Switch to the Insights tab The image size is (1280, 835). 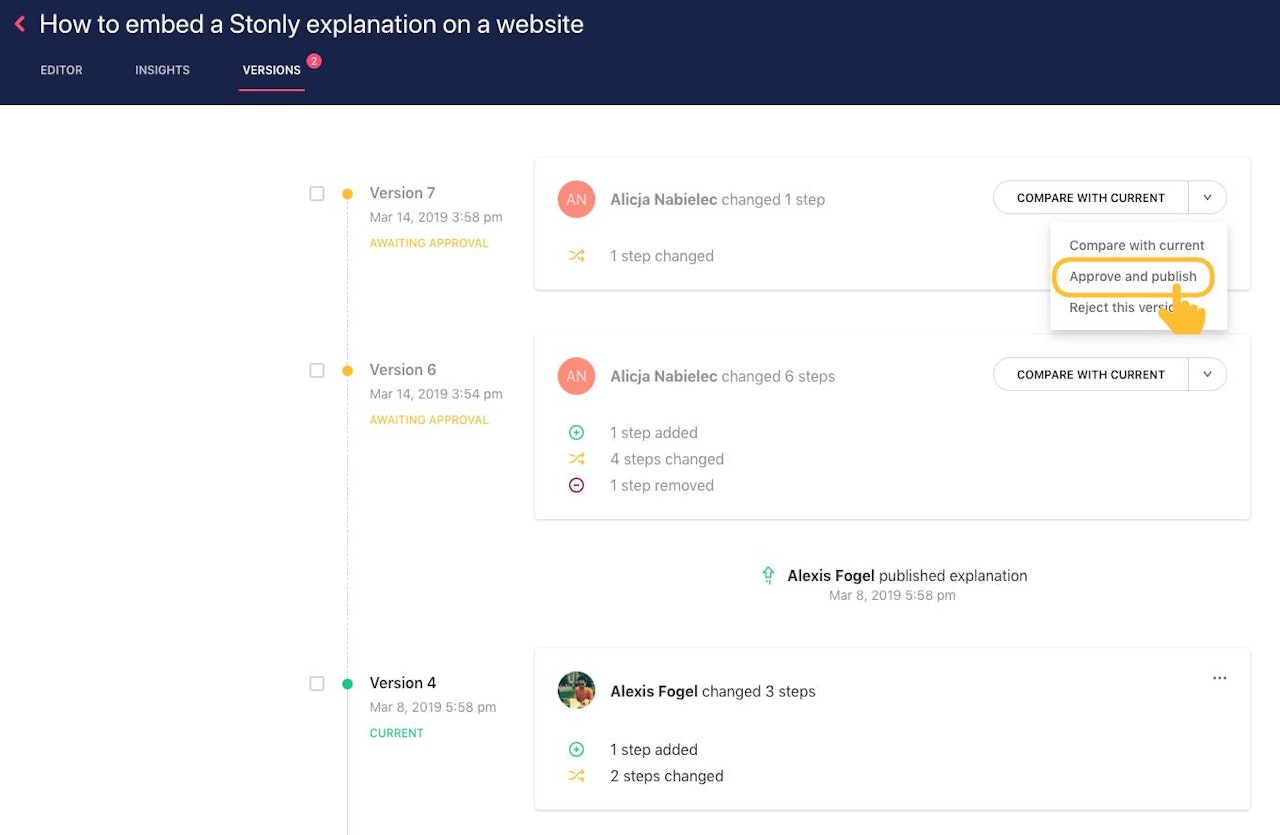pyautogui.click(x=162, y=70)
